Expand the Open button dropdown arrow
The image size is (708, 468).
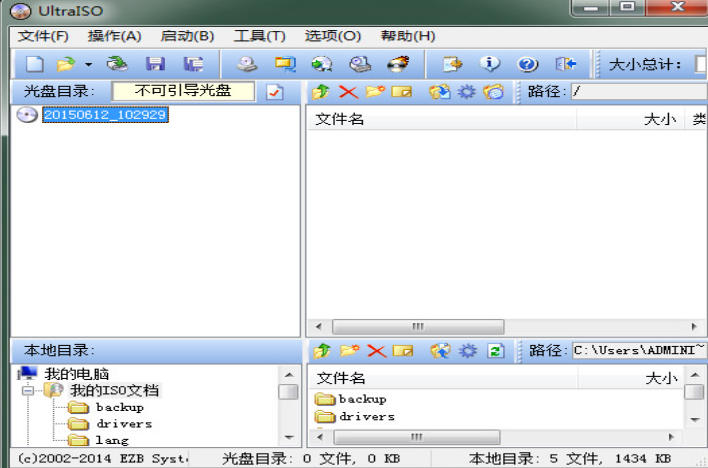click(88, 65)
